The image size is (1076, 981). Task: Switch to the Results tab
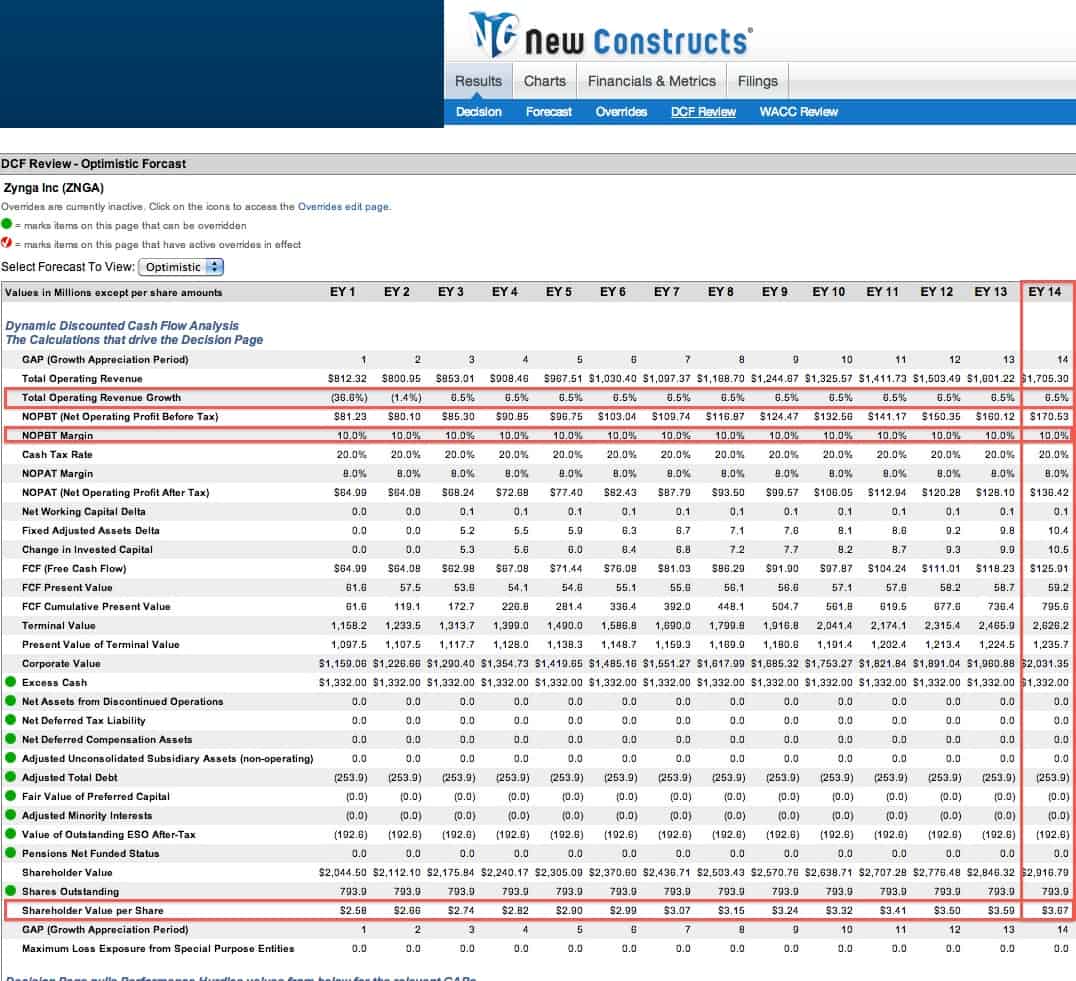pyautogui.click(x=478, y=81)
